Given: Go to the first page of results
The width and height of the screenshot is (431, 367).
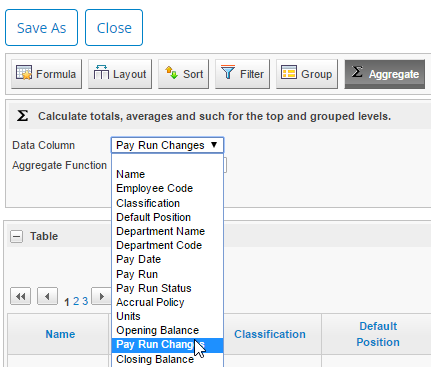Looking at the screenshot, I should click(x=21, y=296).
